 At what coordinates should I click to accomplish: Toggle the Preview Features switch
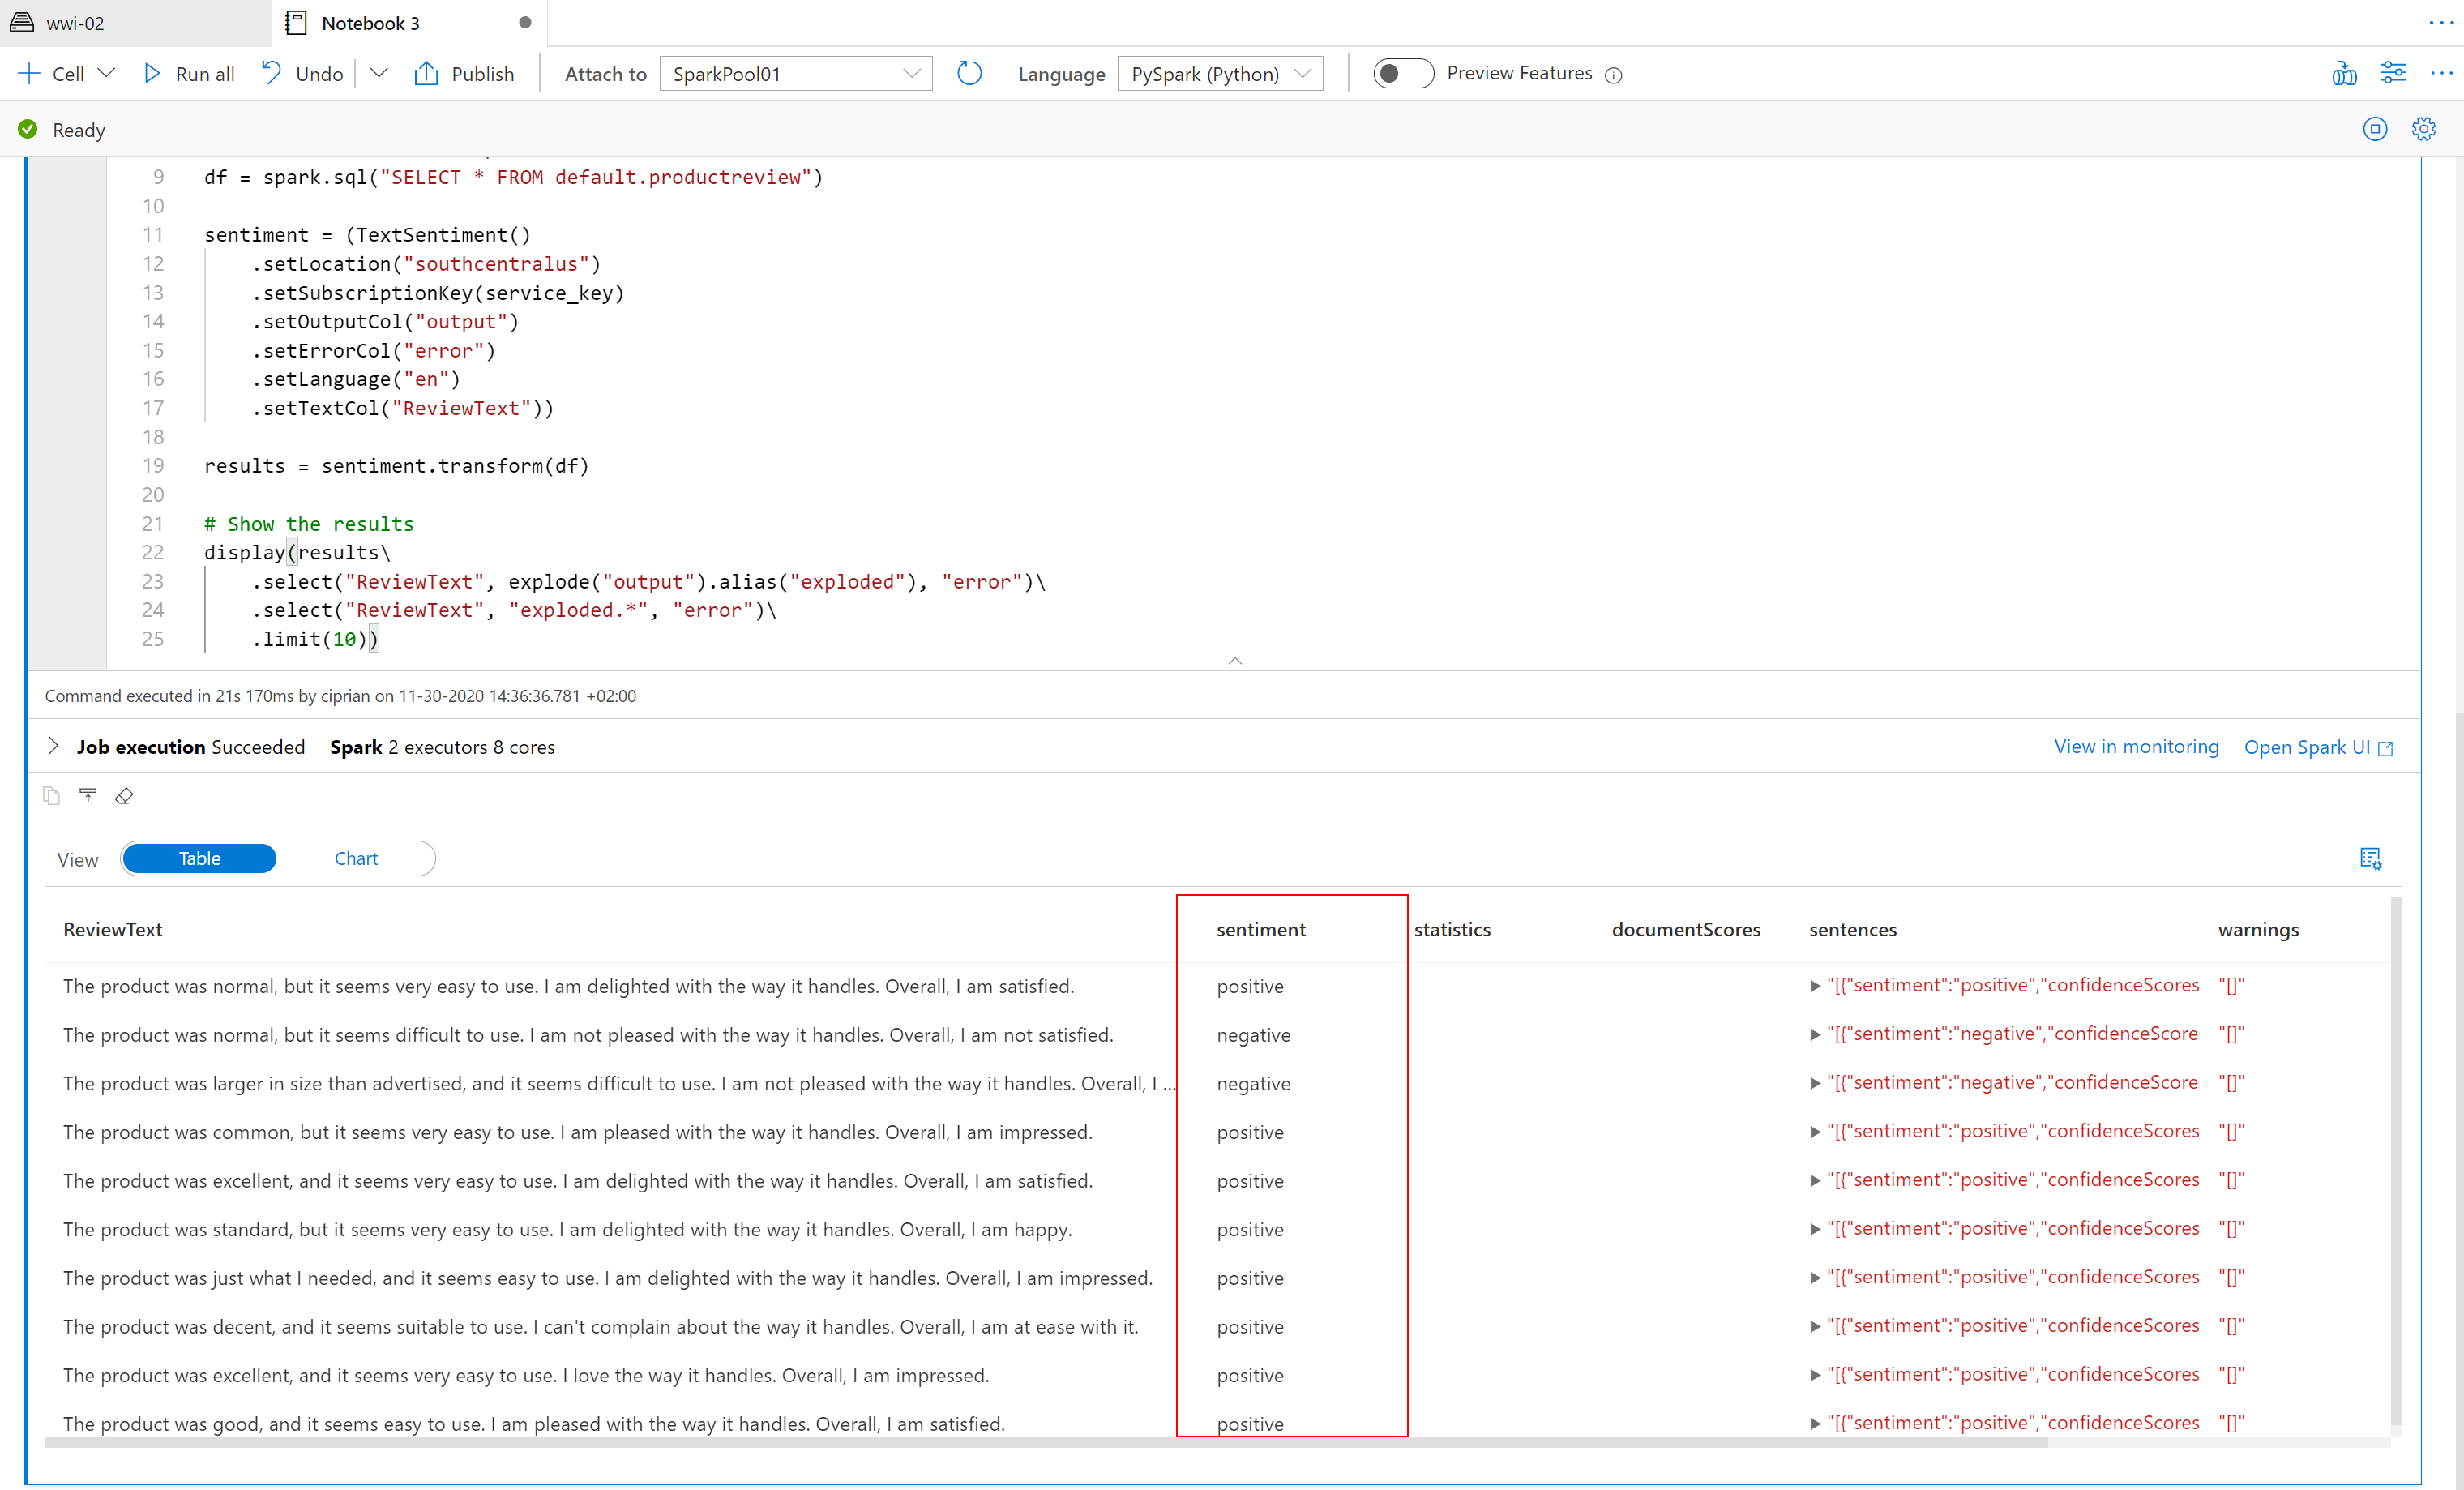tap(1402, 73)
